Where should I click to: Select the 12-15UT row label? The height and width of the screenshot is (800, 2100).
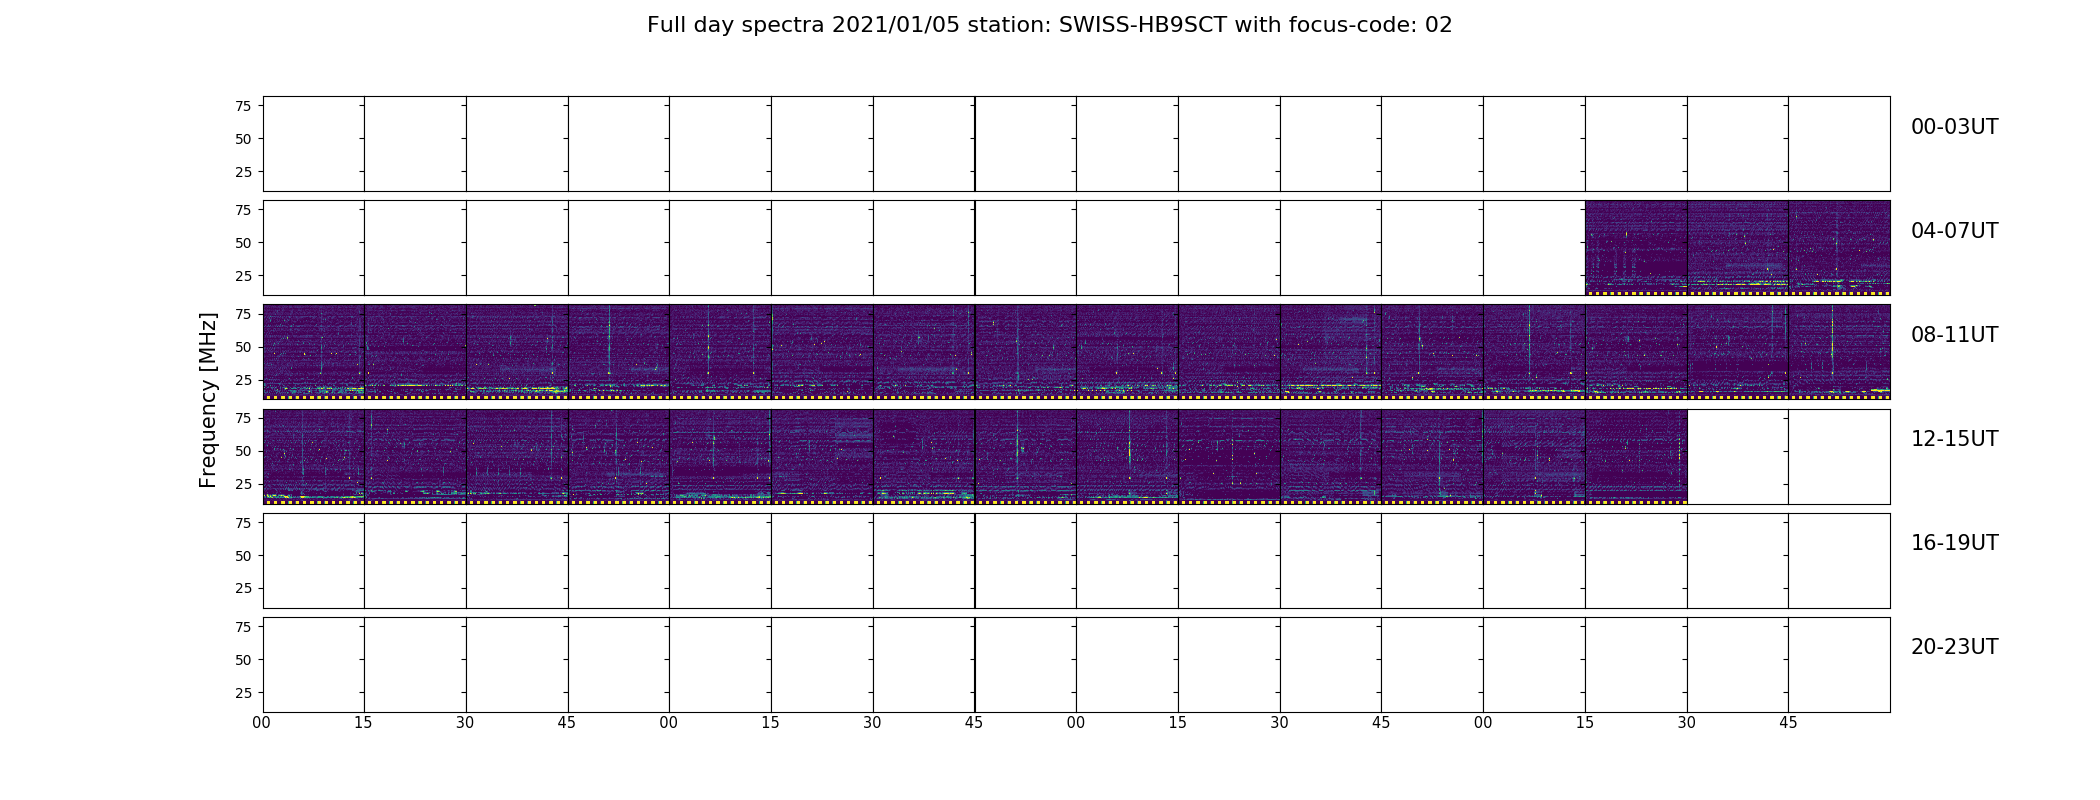pos(1954,439)
